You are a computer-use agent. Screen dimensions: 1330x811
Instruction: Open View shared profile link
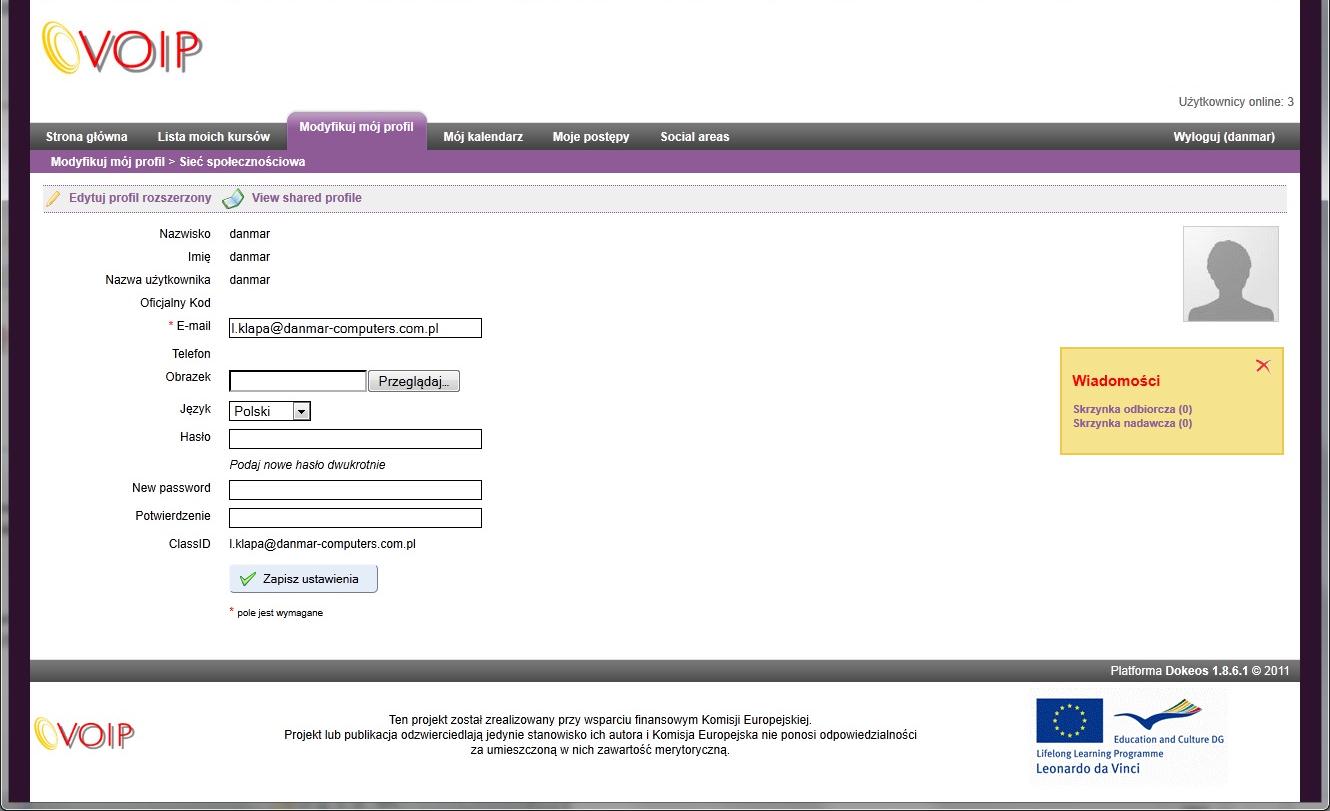click(x=307, y=198)
